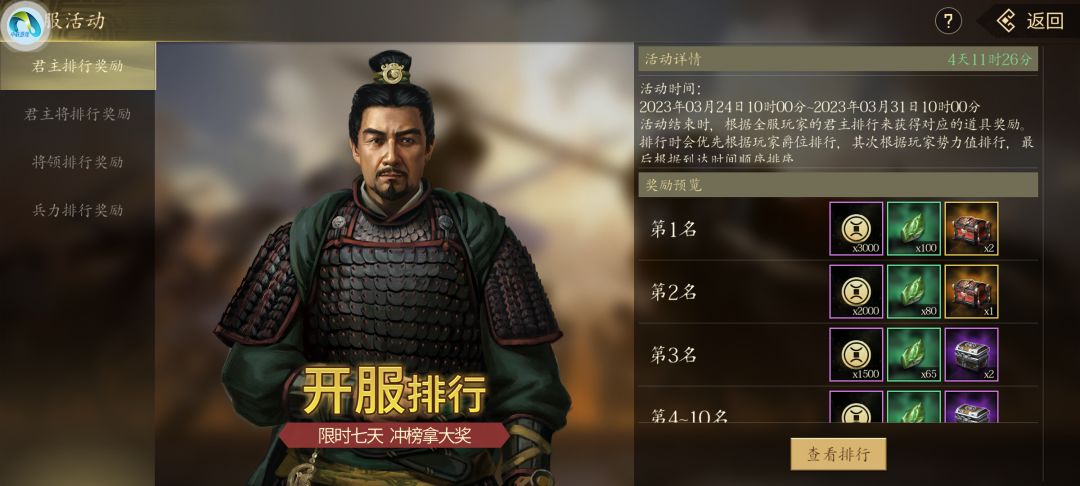
Task: Tap the first place x3000 coin reward
Action: pos(856,229)
